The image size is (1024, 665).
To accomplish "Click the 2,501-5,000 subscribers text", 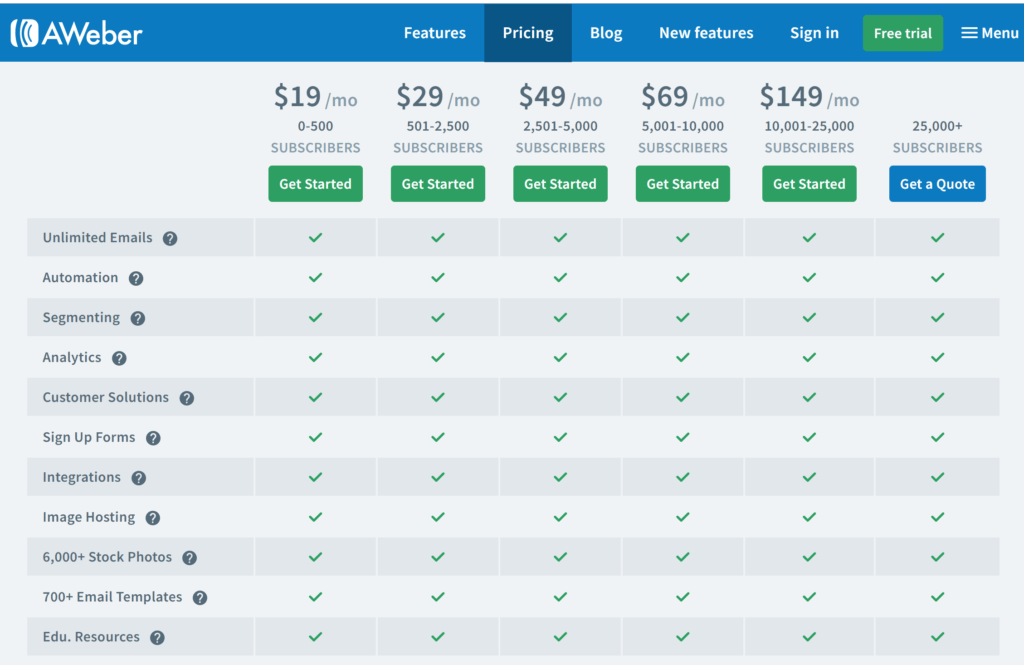I will pos(560,137).
